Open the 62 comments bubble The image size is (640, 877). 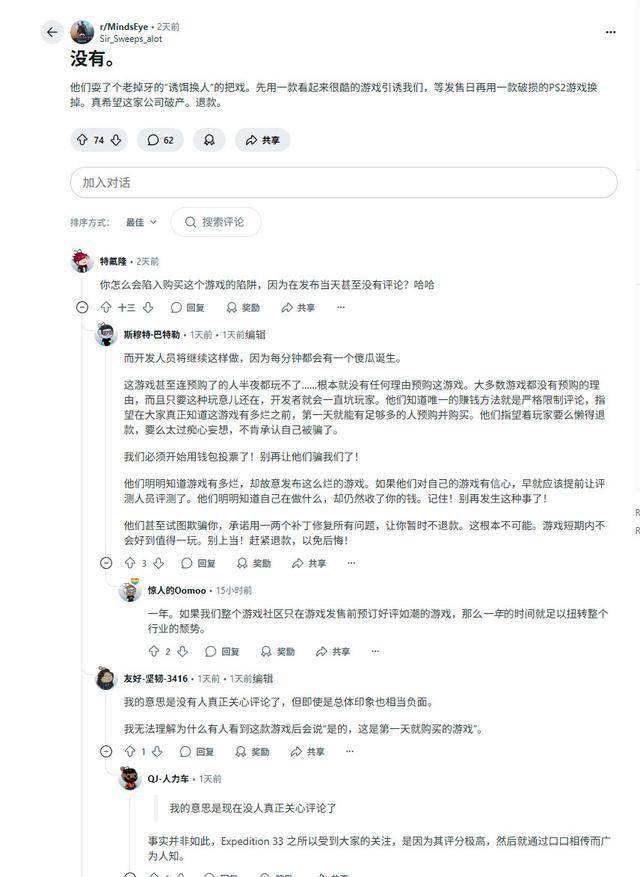tap(160, 140)
